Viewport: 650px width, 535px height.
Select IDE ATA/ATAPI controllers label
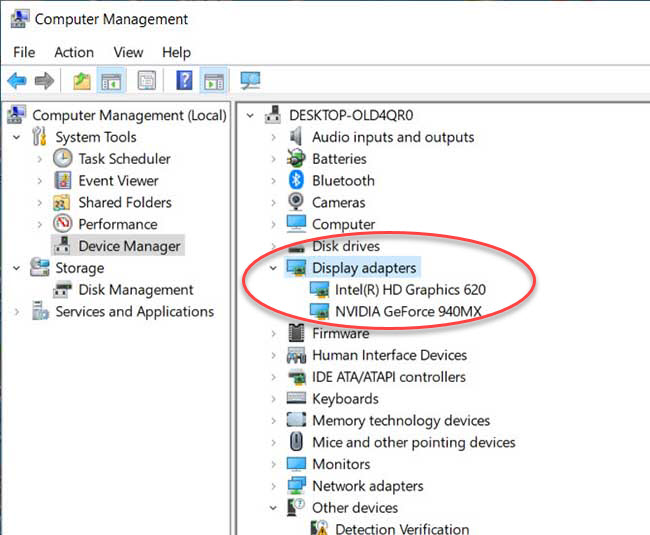point(389,377)
